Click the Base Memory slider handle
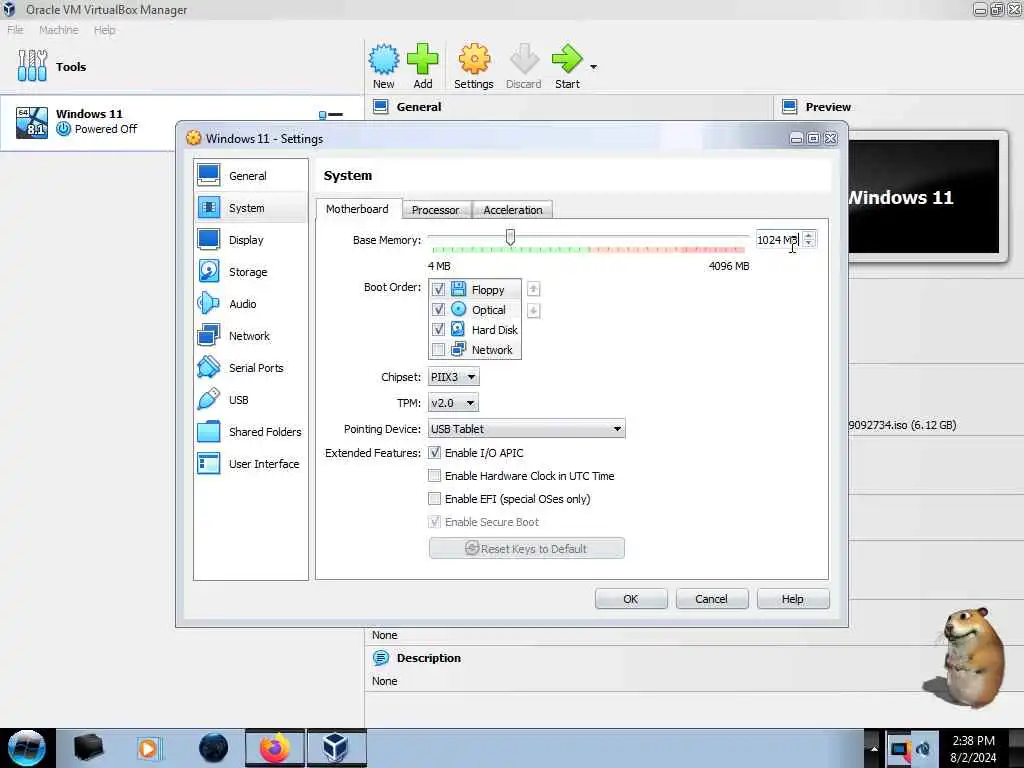The height and width of the screenshot is (768, 1024). [510, 237]
